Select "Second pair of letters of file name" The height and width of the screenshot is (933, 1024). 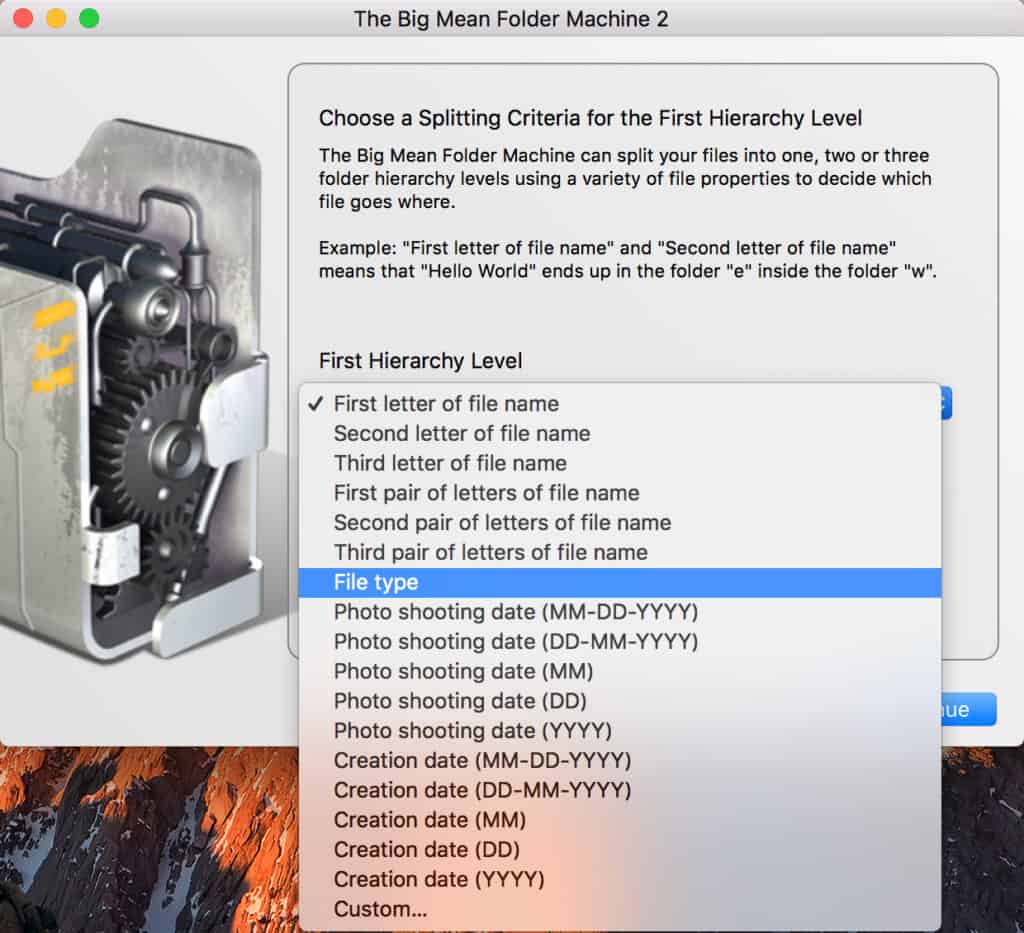(502, 523)
